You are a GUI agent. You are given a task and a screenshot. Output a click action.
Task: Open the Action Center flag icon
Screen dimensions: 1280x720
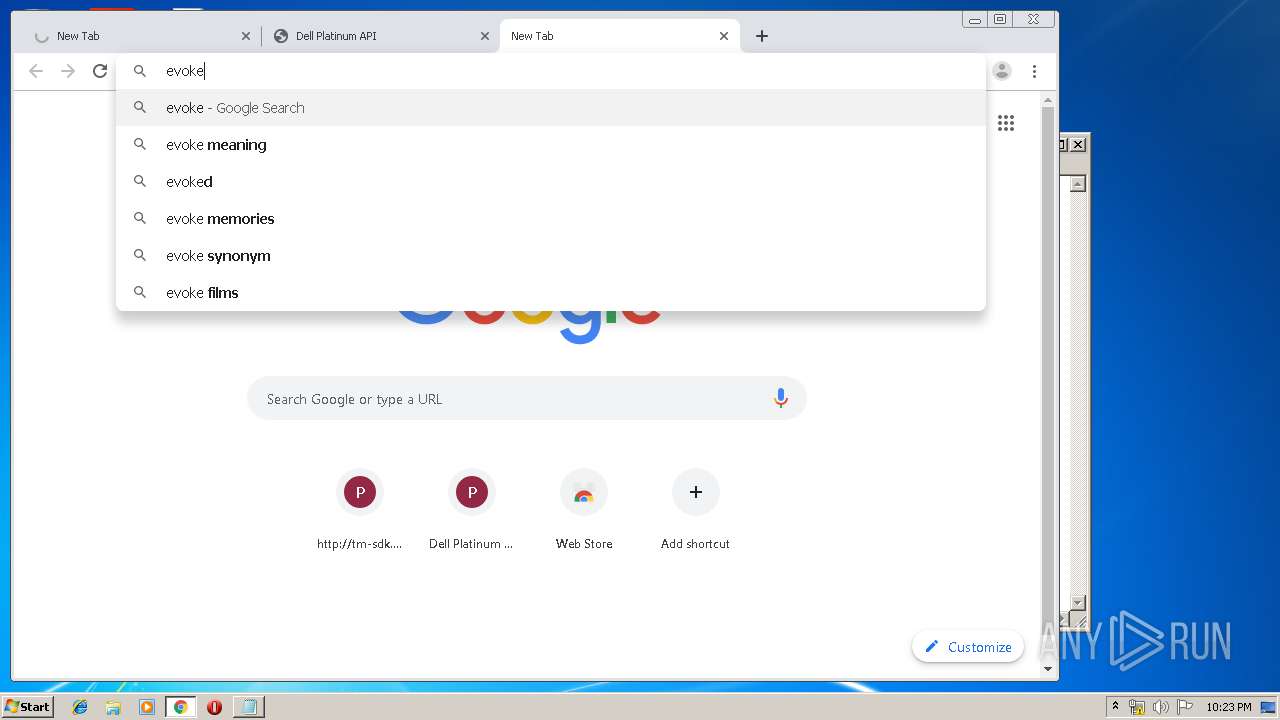[x=1185, y=707]
